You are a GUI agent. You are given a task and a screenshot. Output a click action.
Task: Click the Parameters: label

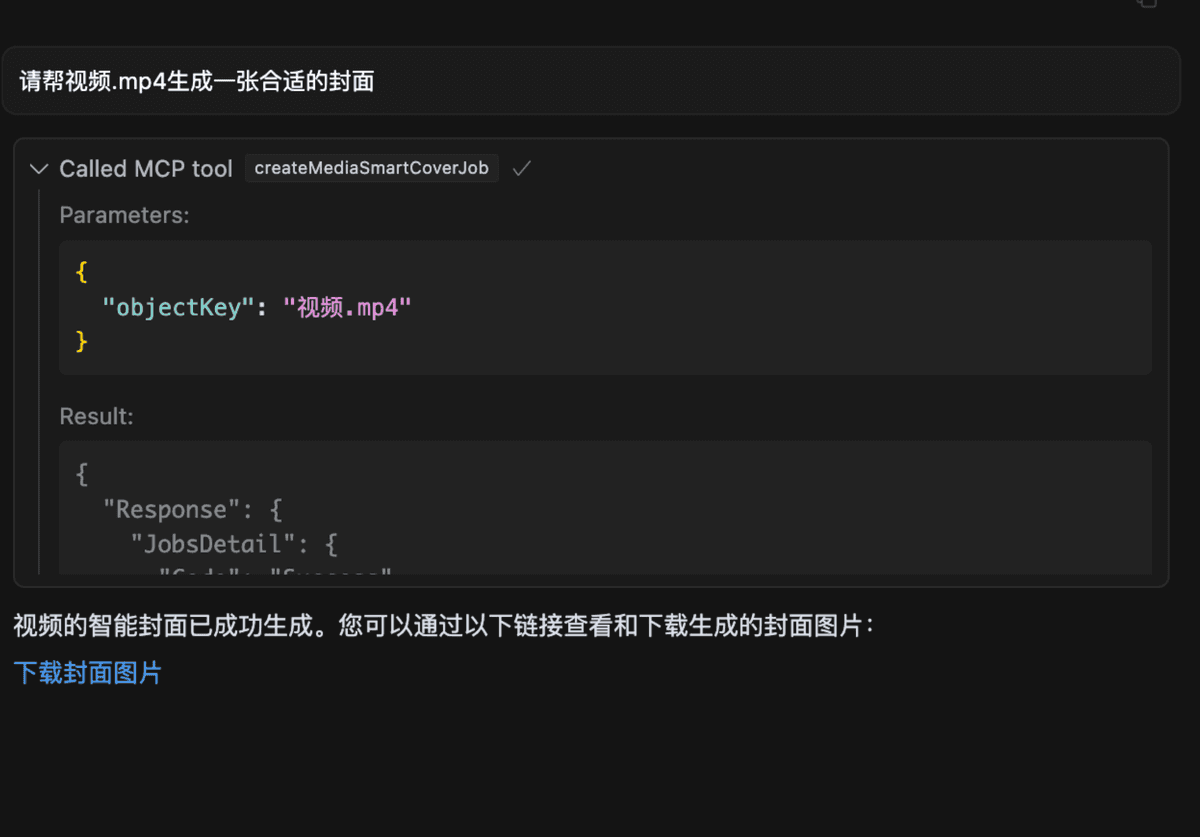124,215
